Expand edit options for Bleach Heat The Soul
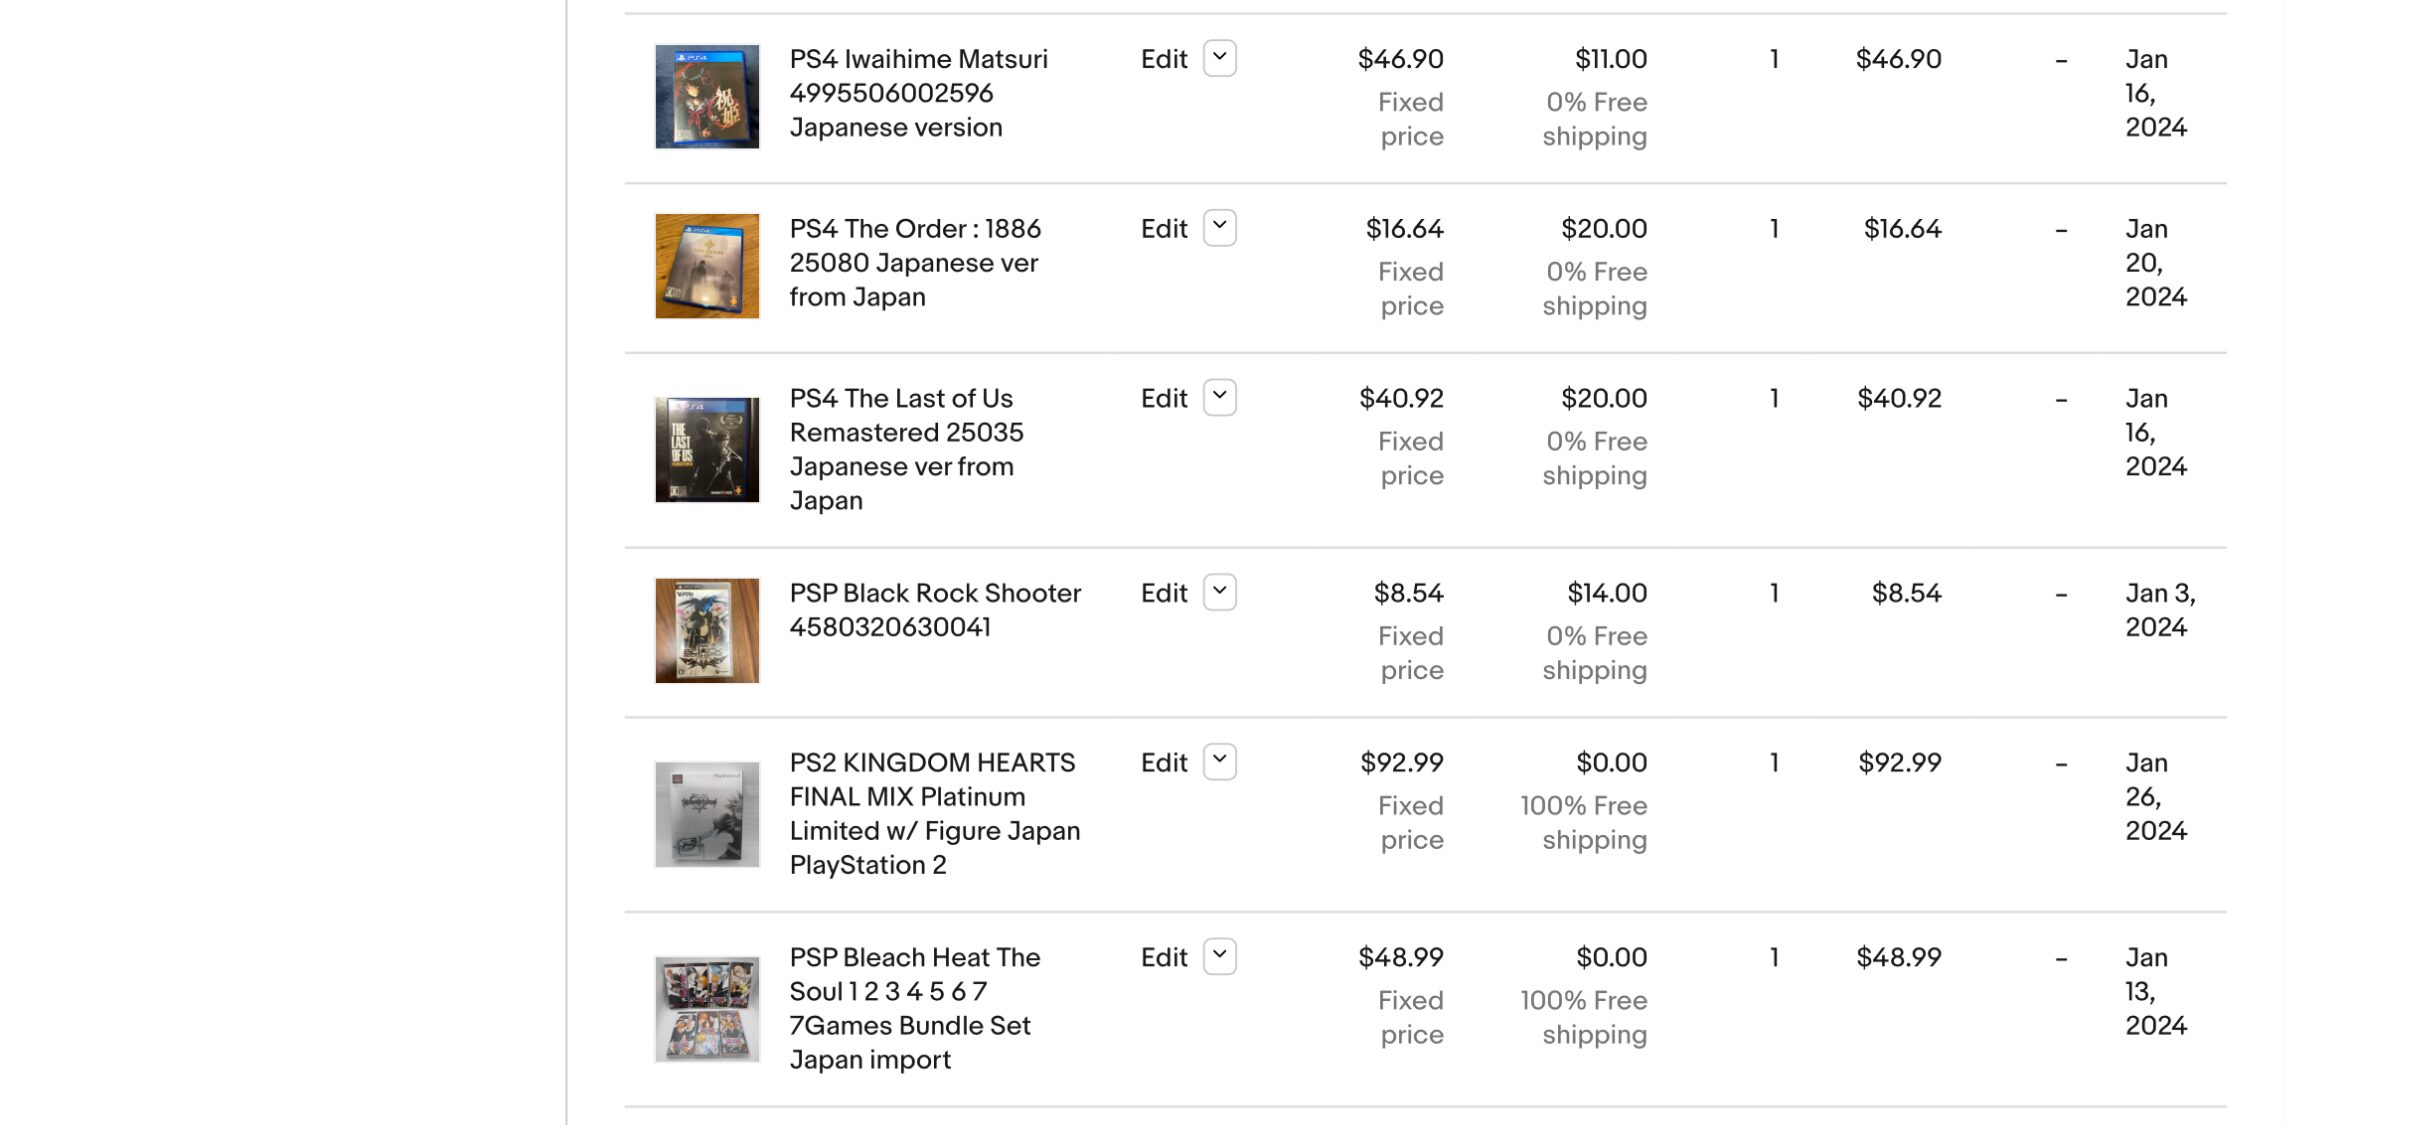Viewport: 2436px width, 1125px height. pos(1219,957)
